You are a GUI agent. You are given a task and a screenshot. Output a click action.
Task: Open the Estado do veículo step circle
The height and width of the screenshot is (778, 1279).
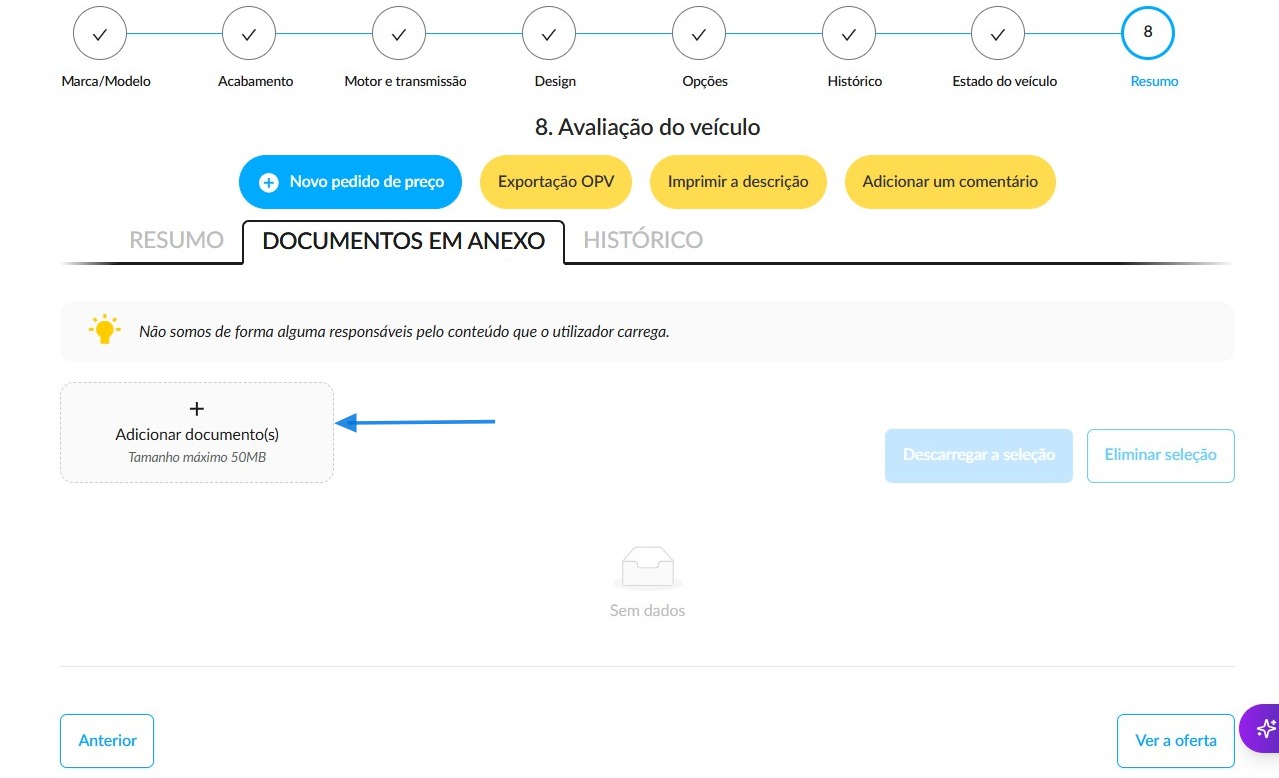point(999,33)
